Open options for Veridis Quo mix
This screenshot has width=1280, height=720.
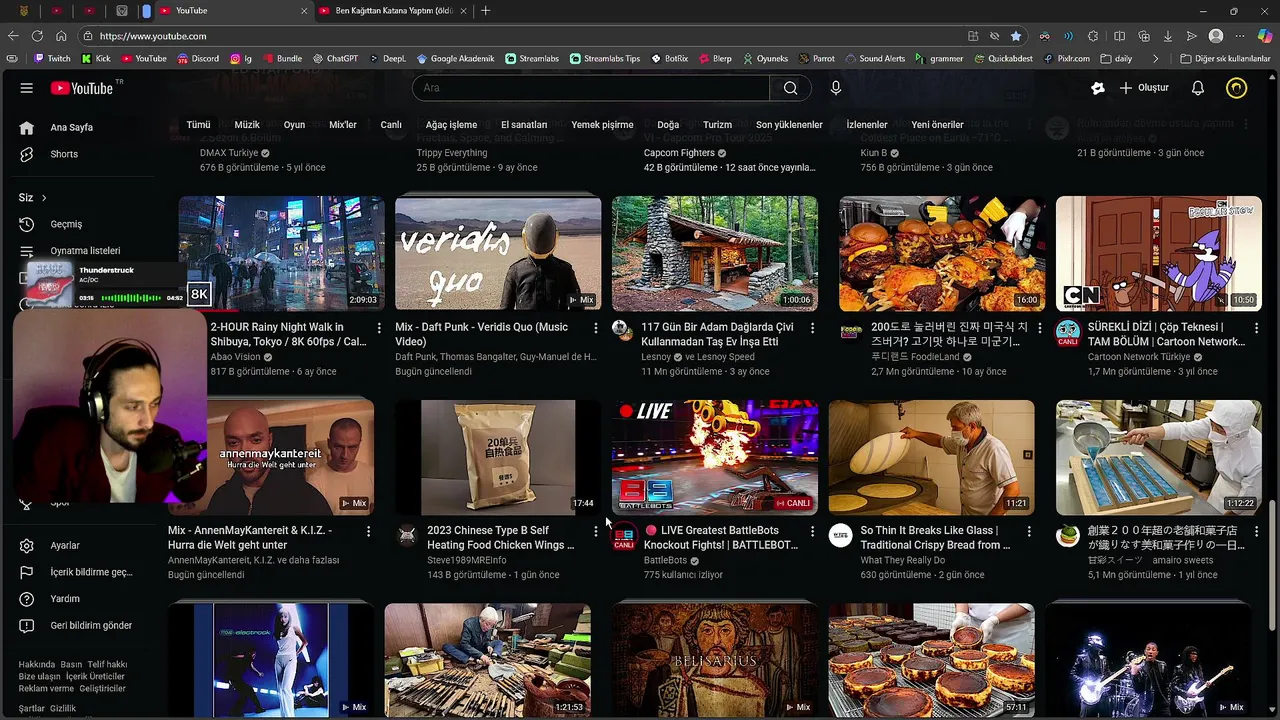[596, 328]
